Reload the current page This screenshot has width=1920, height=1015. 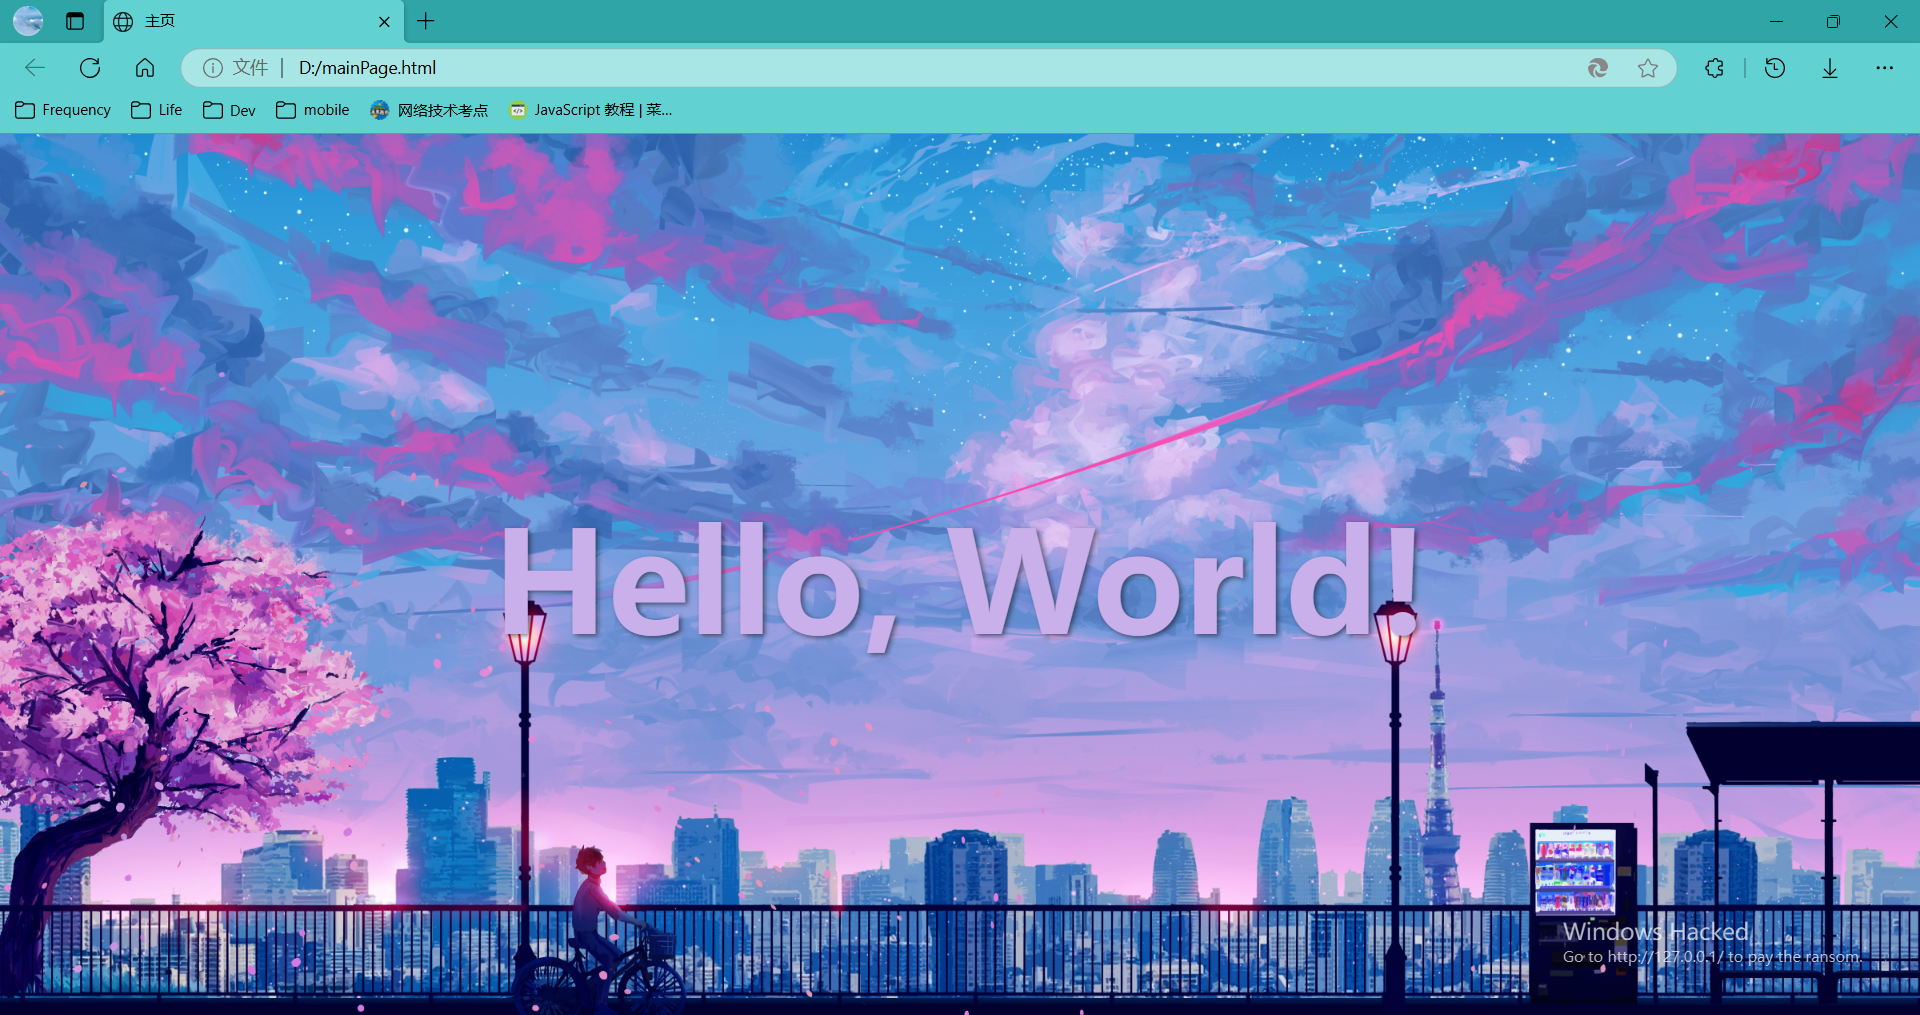90,68
